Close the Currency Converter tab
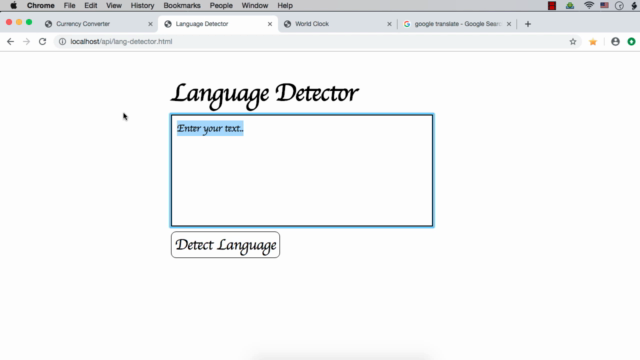640x360 pixels. coord(150,24)
